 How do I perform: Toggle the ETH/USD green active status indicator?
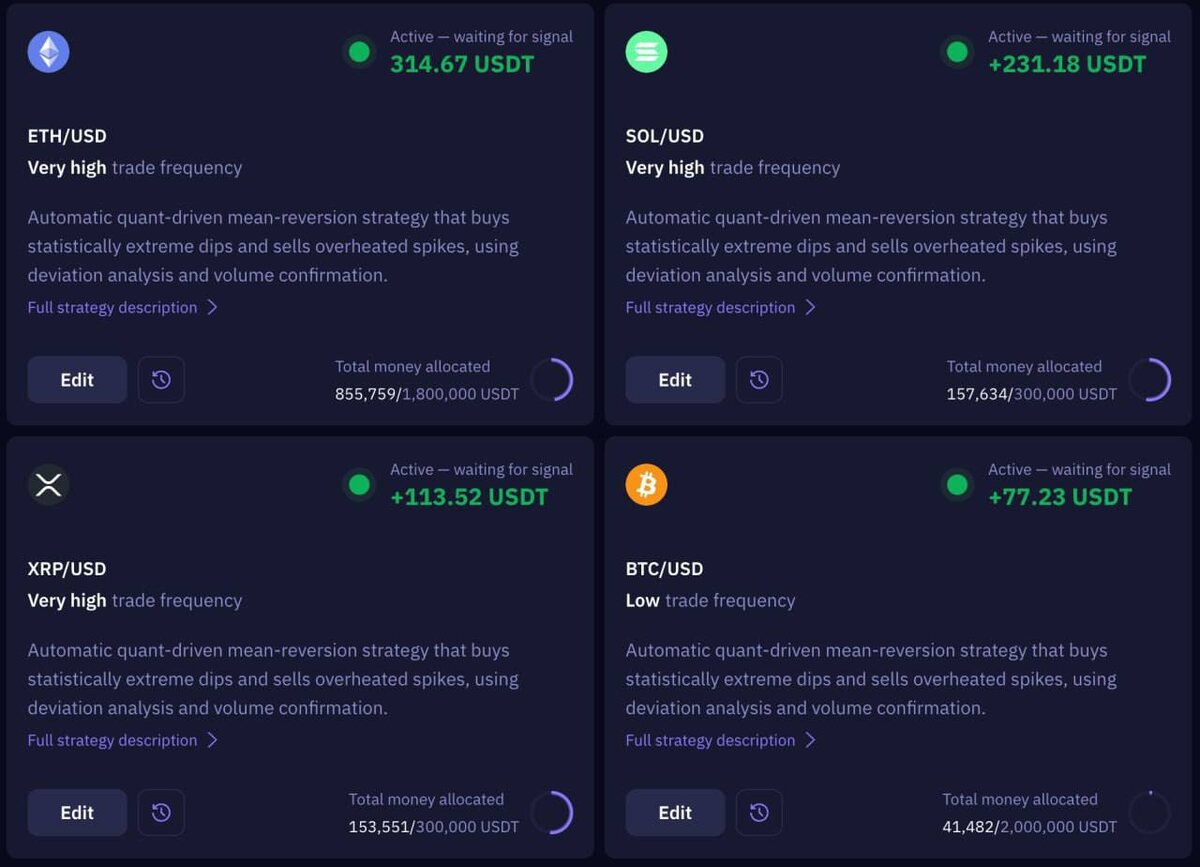(x=359, y=52)
